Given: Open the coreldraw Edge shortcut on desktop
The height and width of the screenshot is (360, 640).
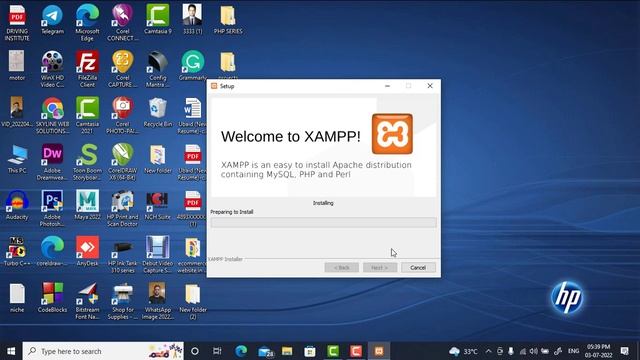Looking at the screenshot, I should 52,252.
